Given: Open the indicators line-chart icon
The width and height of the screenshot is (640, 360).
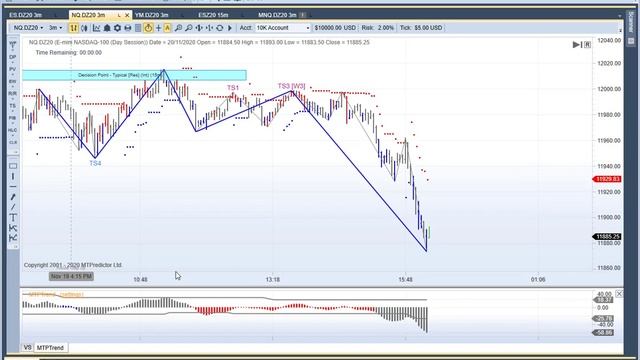Looking at the screenshot, I should [96, 28].
